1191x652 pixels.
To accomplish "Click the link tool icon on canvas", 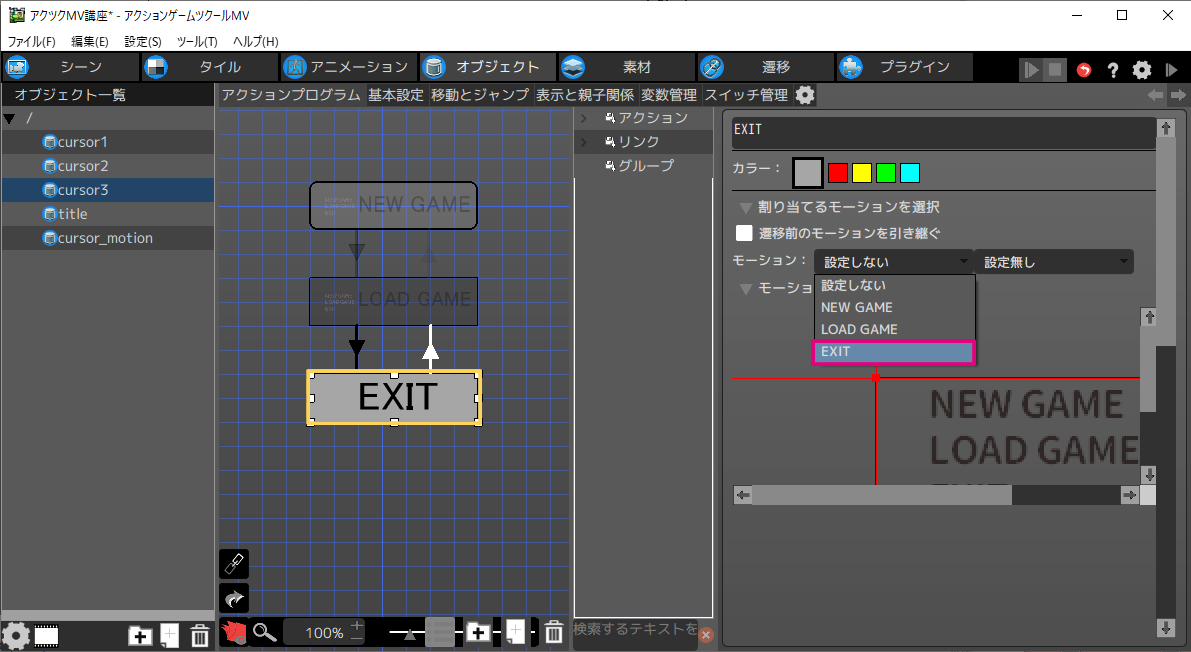I will [x=233, y=564].
